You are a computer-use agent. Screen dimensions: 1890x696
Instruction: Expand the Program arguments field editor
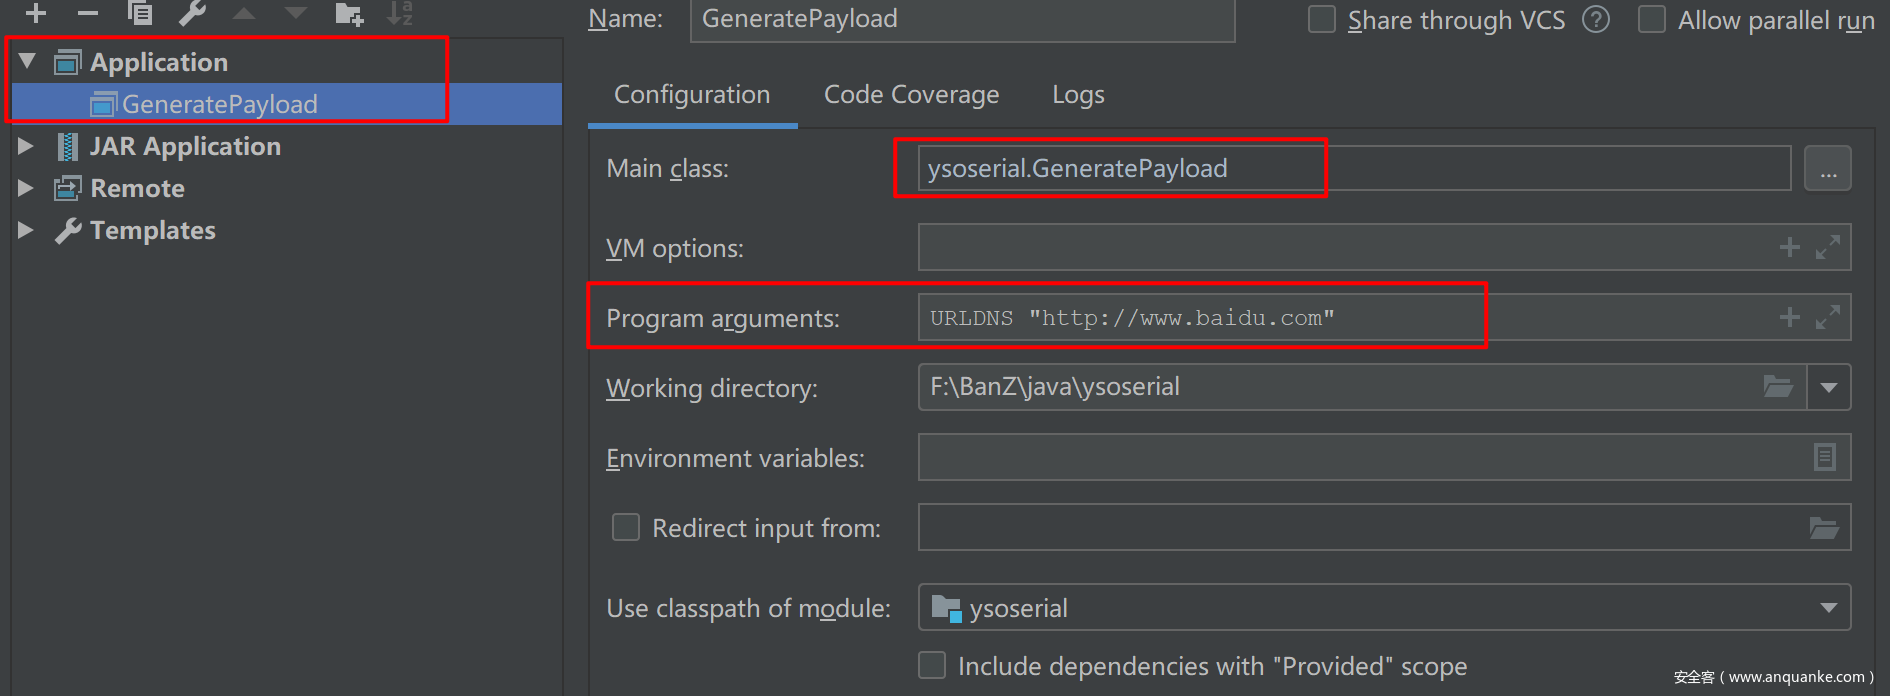[1828, 317]
